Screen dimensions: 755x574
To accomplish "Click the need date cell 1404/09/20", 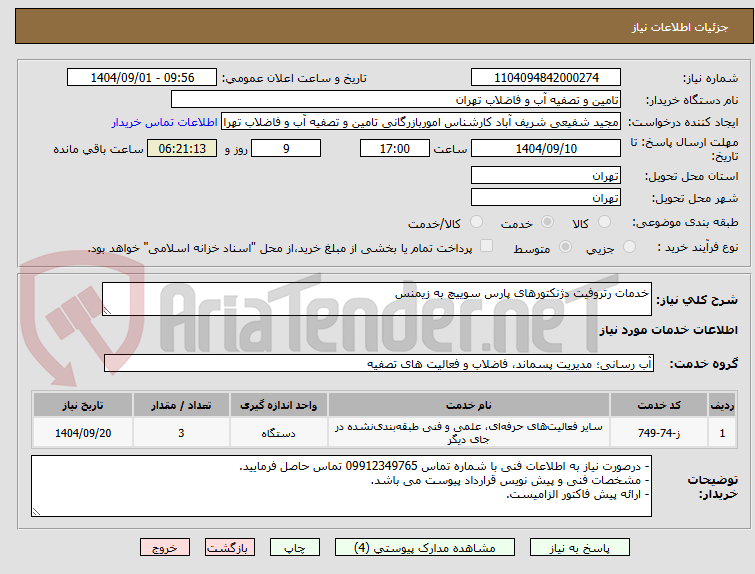I will pyautogui.click(x=83, y=433).
